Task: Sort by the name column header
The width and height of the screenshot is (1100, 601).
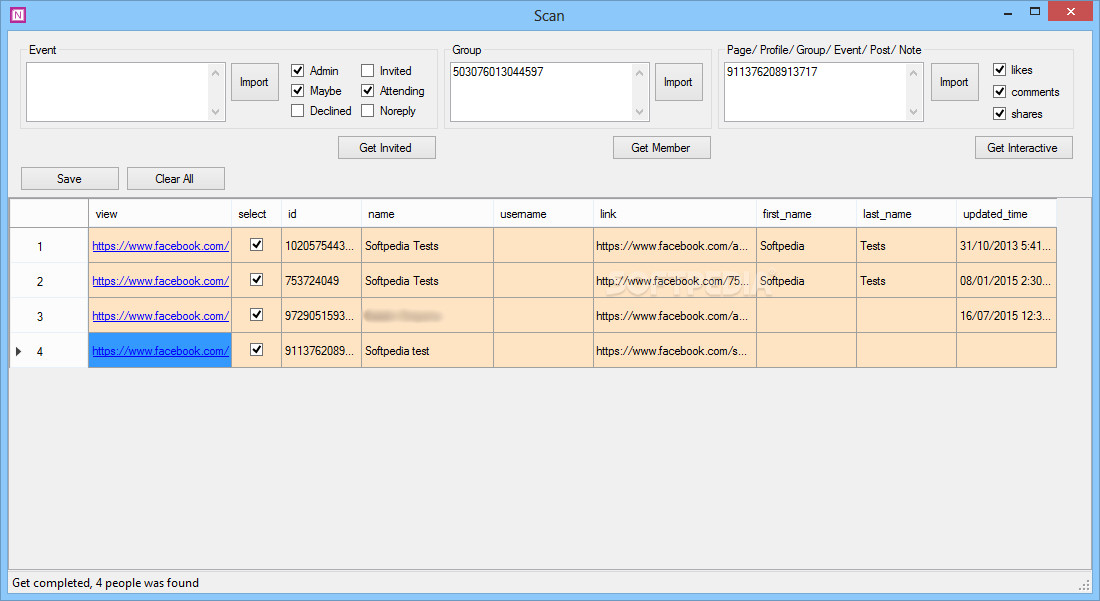Action: pyautogui.click(x=427, y=214)
